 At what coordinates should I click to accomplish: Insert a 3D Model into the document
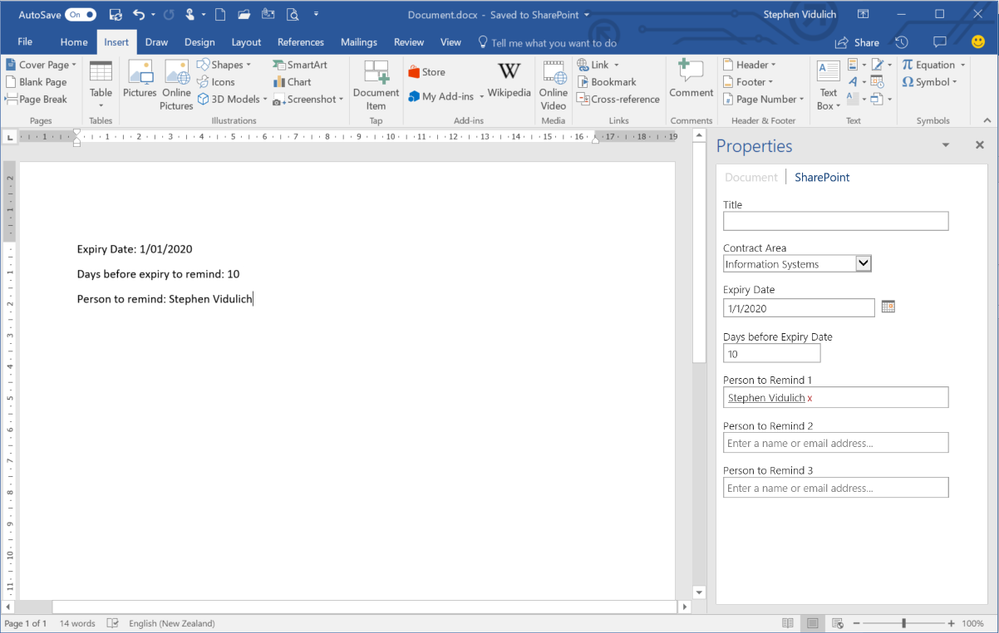pyautogui.click(x=232, y=99)
